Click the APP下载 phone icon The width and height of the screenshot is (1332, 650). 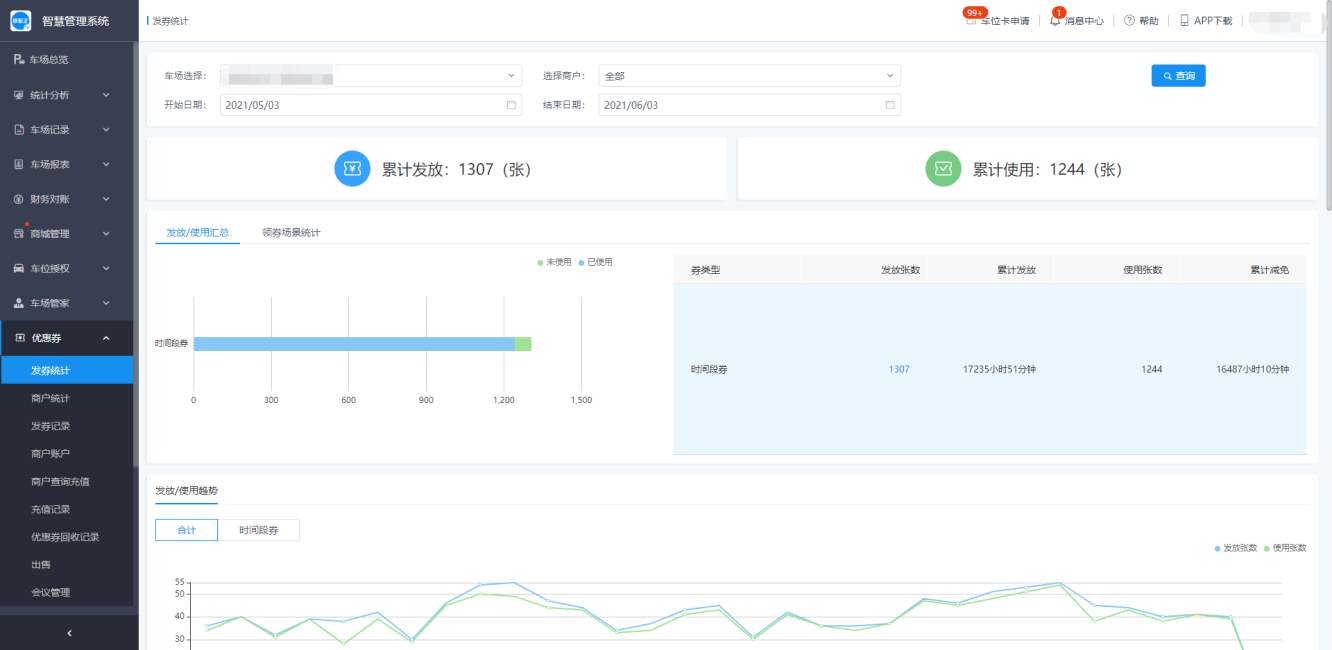pyautogui.click(x=1184, y=21)
